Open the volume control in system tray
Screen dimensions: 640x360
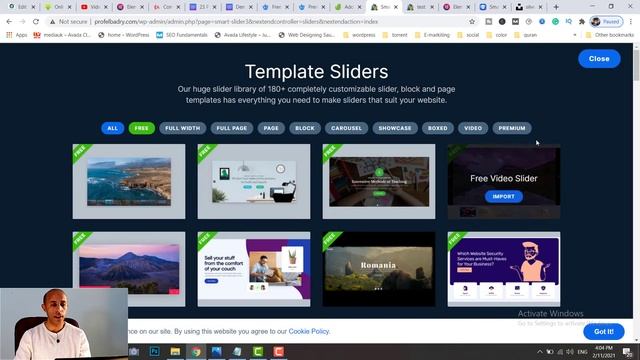tap(570, 352)
